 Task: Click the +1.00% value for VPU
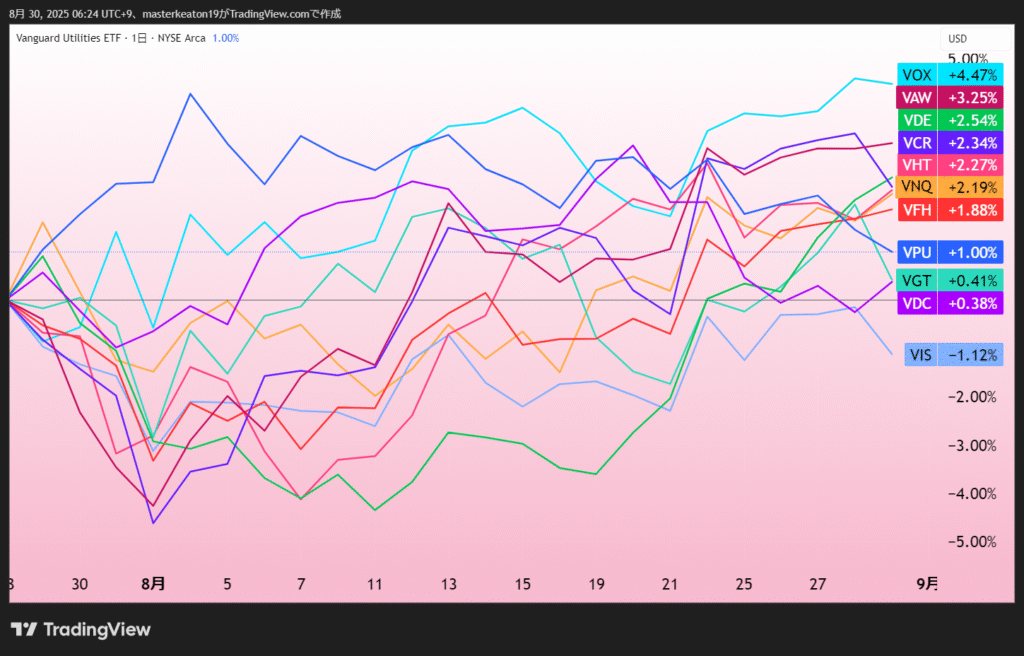(x=971, y=252)
